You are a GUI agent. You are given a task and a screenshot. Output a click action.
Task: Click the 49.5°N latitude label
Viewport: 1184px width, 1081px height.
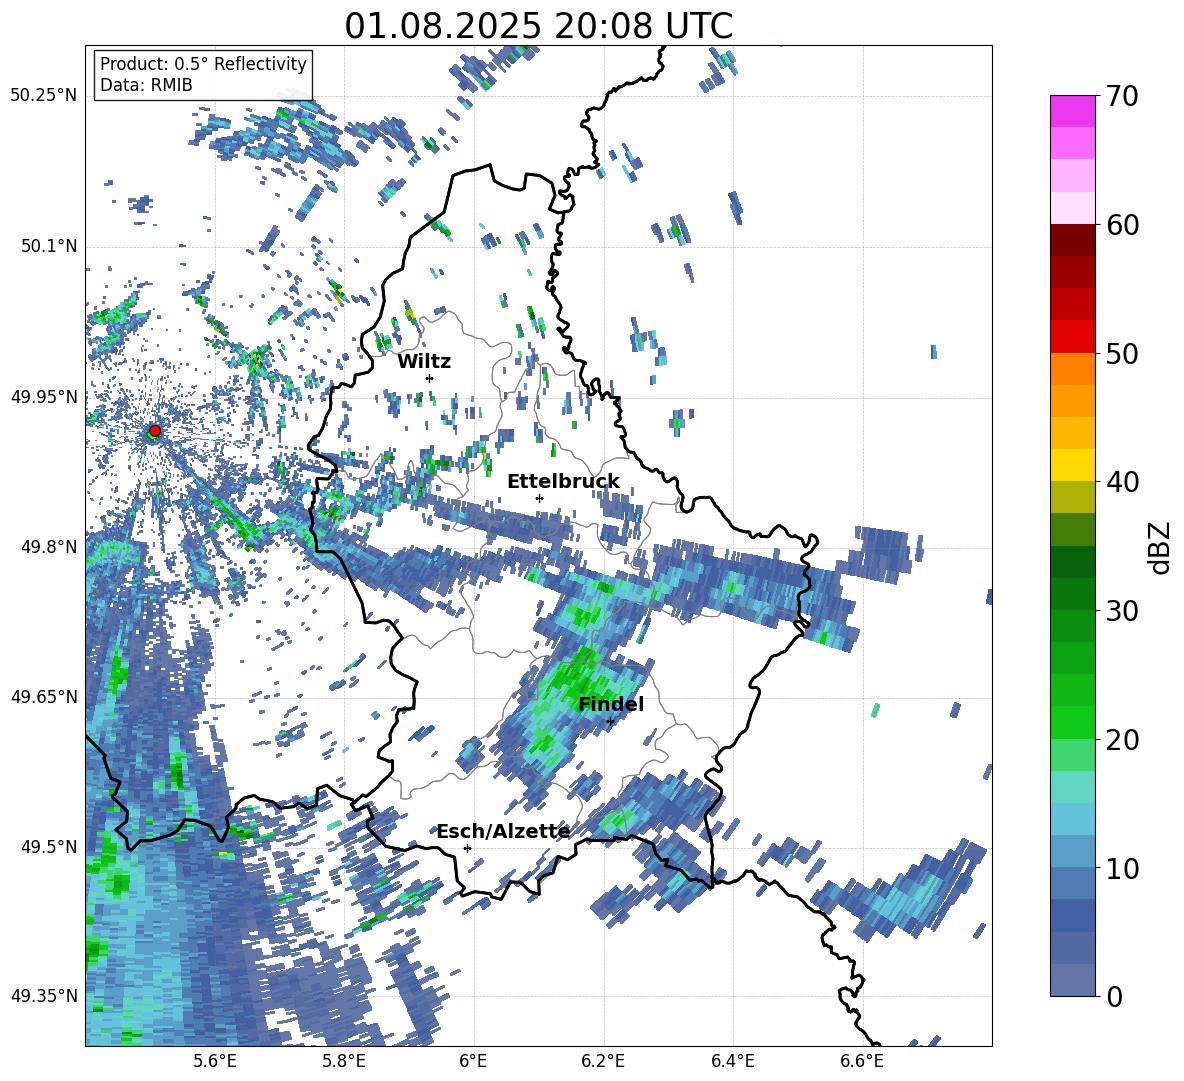(x=48, y=846)
